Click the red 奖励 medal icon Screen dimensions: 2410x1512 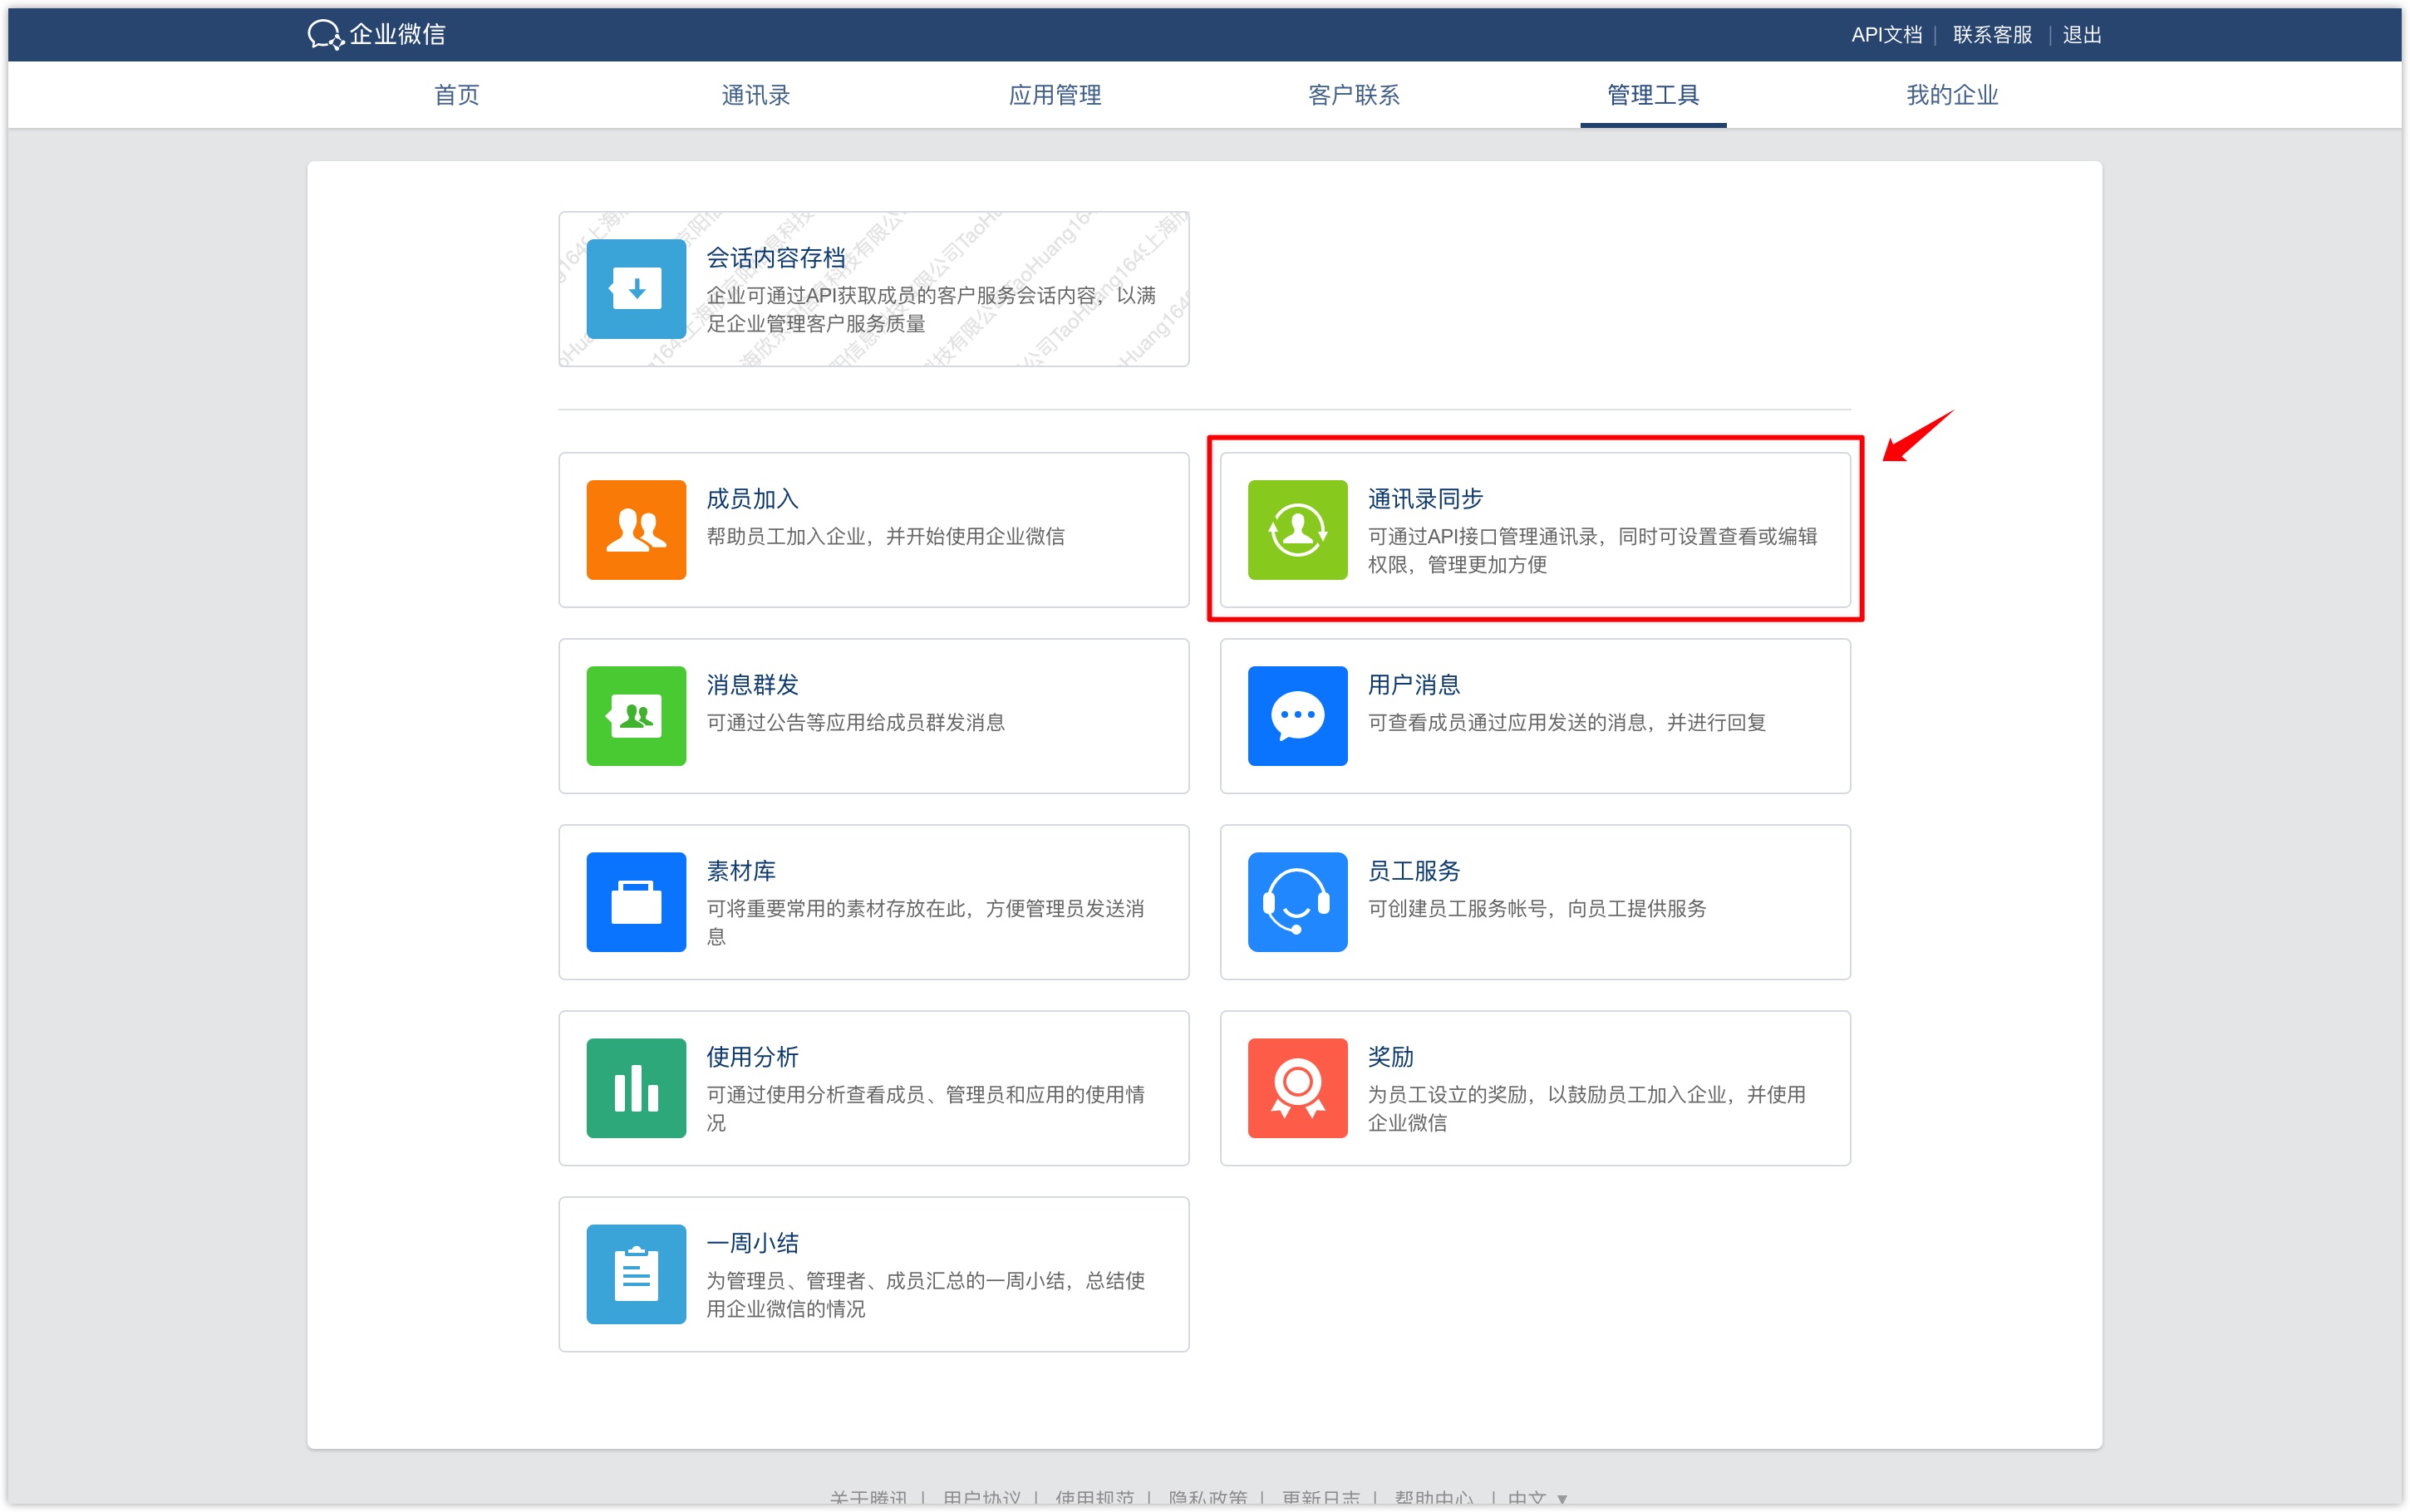(1297, 1088)
